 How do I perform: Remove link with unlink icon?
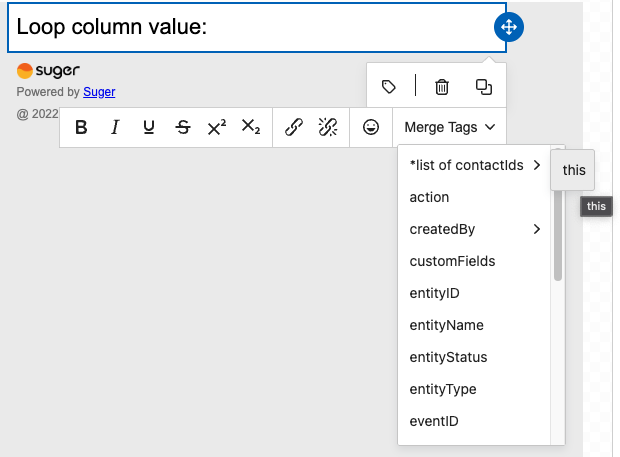point(327,128)
